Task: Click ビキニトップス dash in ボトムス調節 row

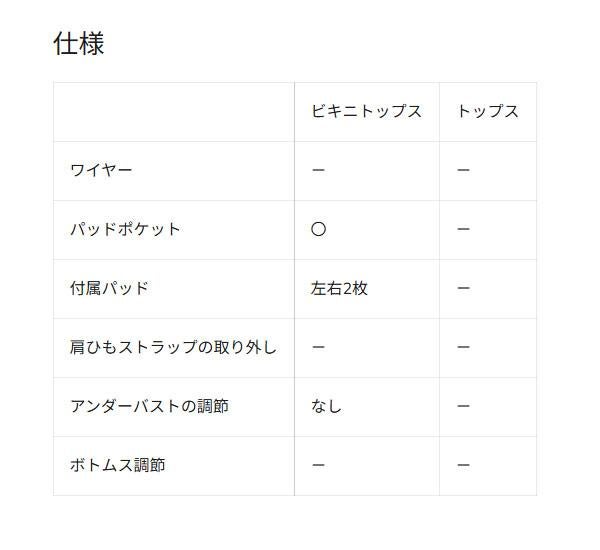Action: (318, 465)
